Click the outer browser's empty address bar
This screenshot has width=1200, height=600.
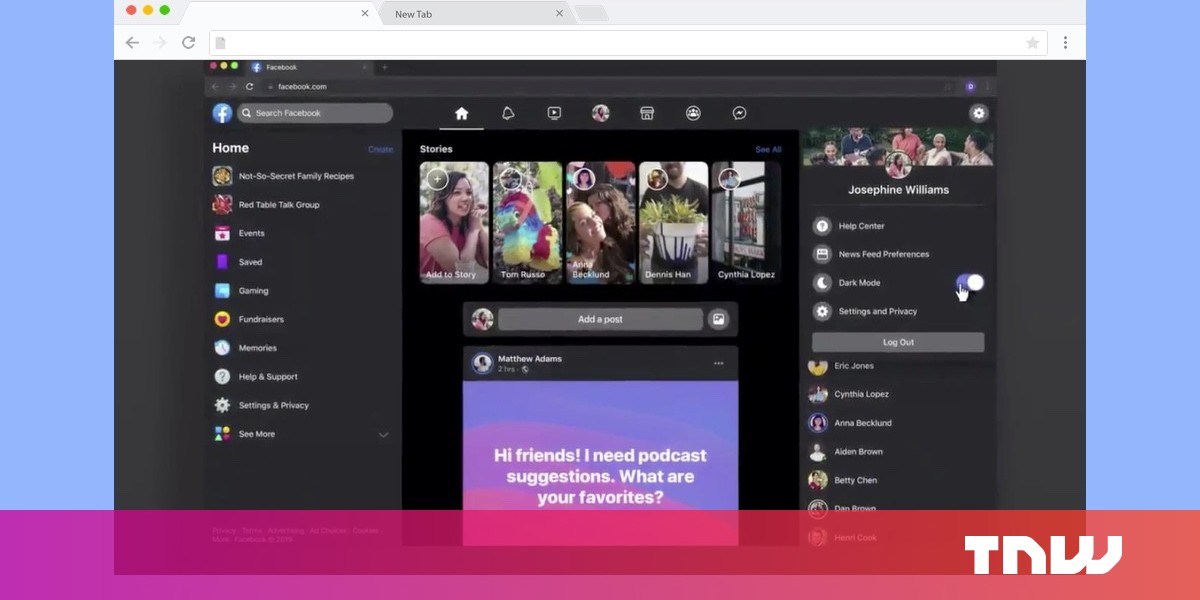(628, 43)
